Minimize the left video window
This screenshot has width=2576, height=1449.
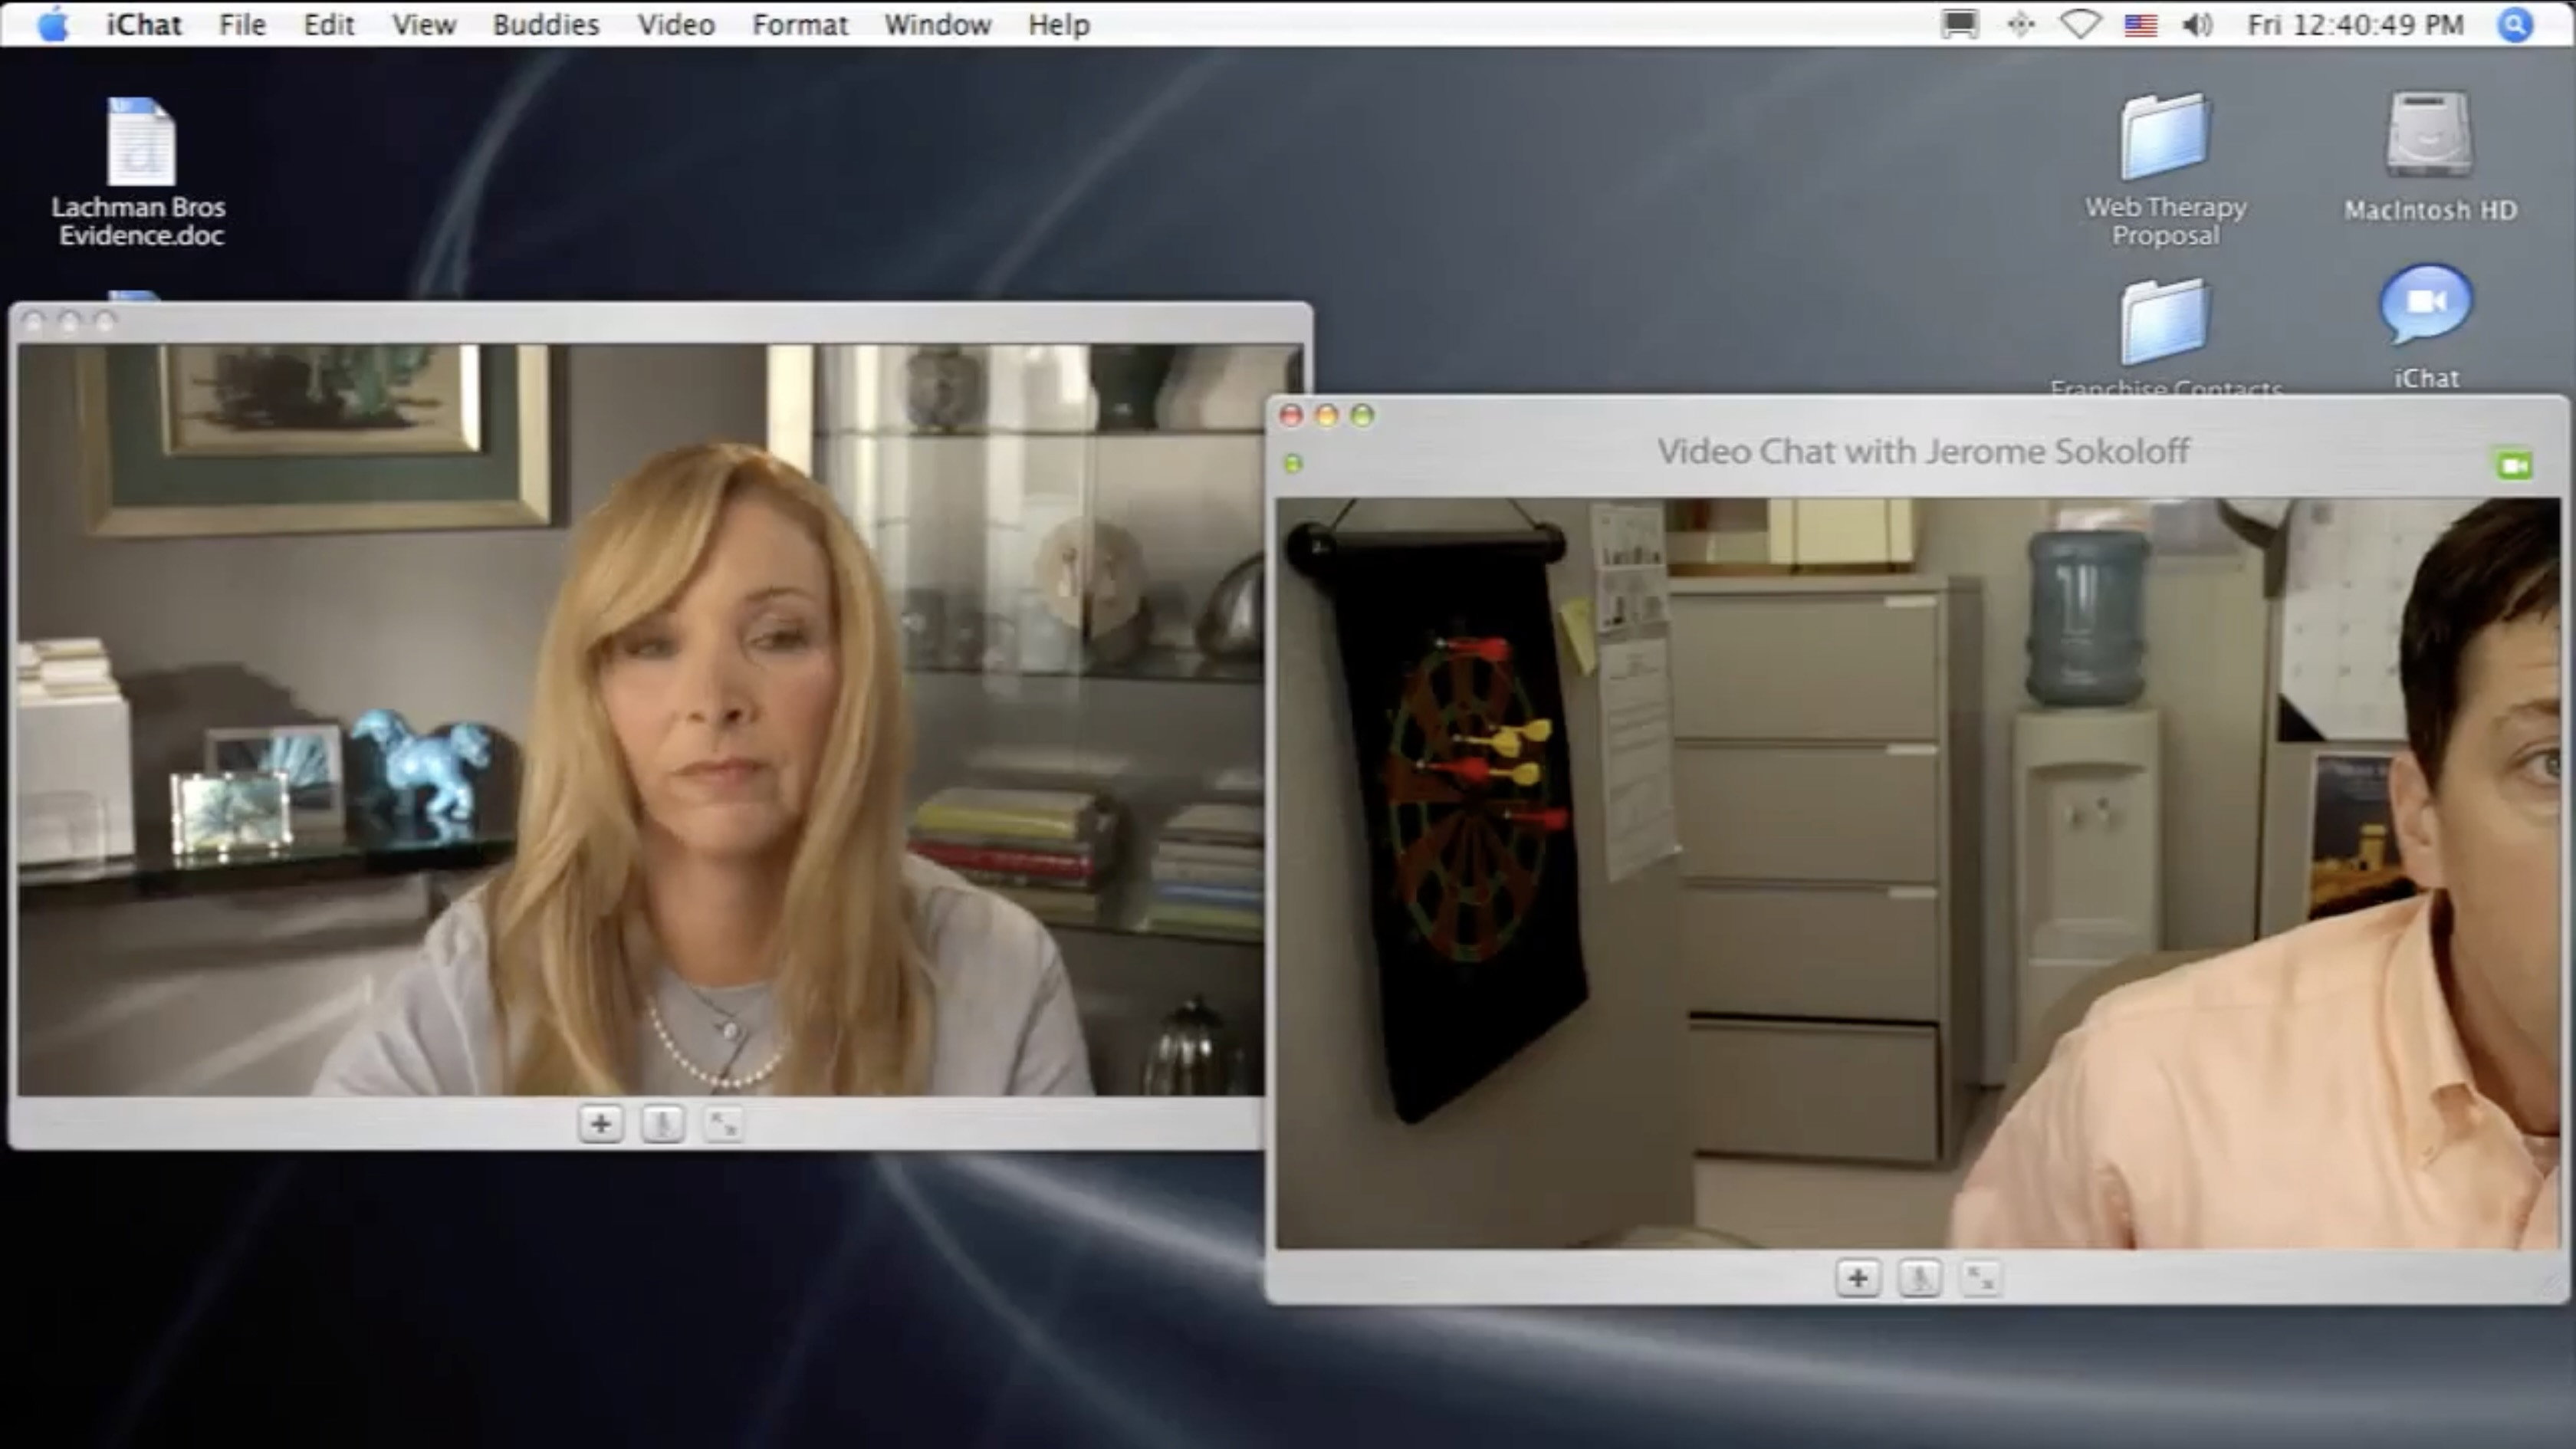69,321
